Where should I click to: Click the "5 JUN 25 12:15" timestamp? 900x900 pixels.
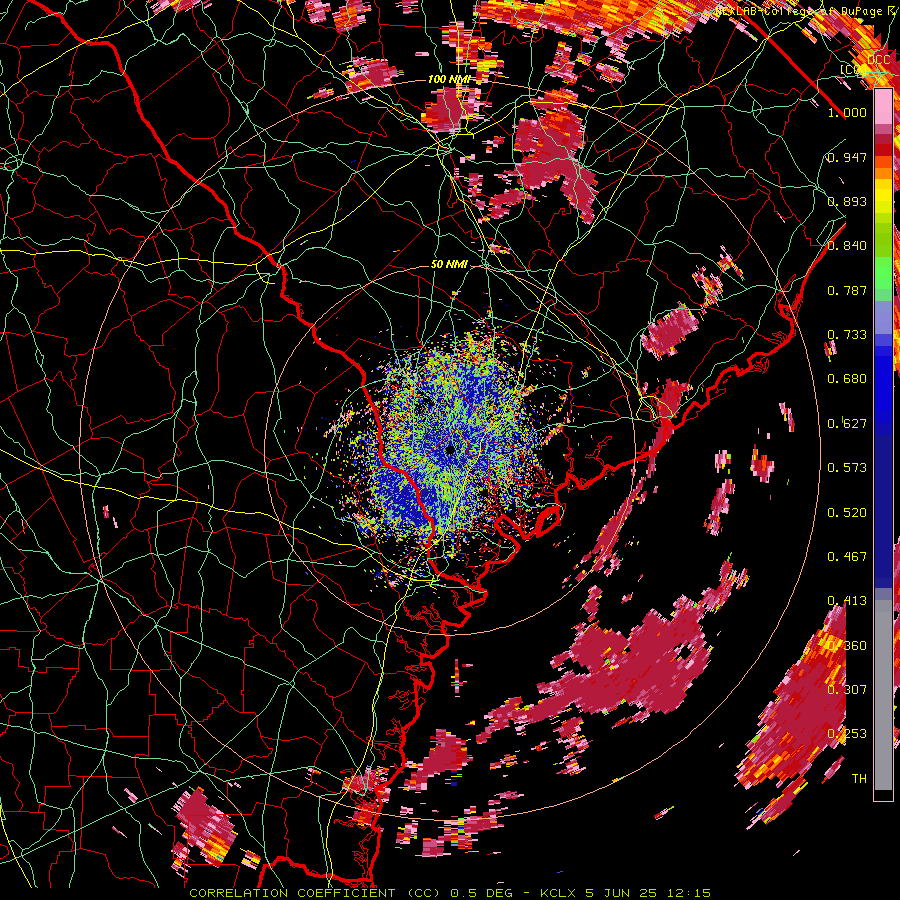[x=648, y=893]
